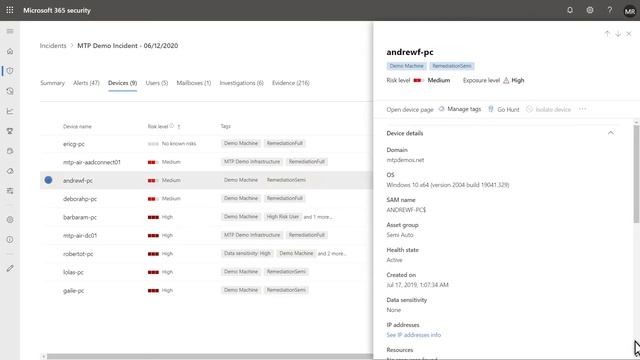Go to next item with down arrow
Viewport: 640px width, 360px height.
coord(618,34)
